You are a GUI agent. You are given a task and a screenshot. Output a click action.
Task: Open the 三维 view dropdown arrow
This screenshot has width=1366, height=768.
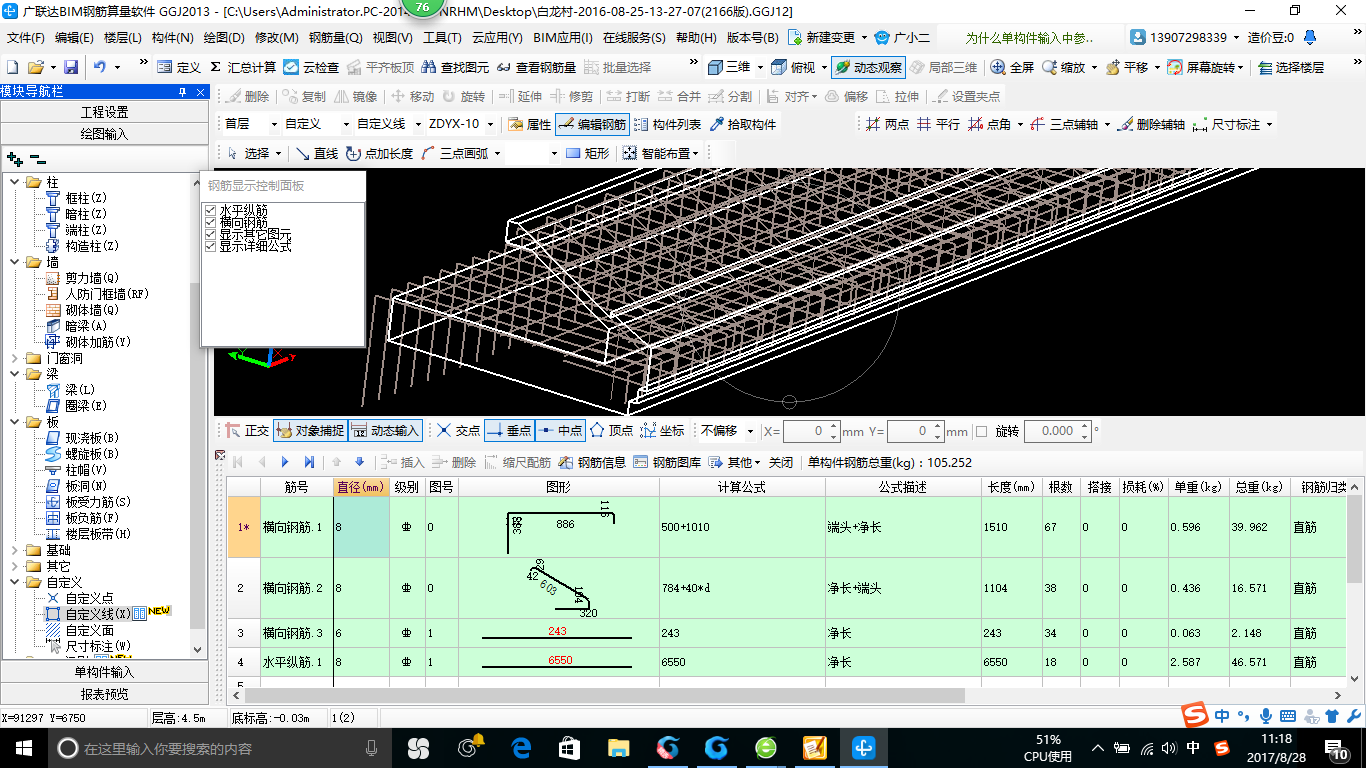coord(760,67)
